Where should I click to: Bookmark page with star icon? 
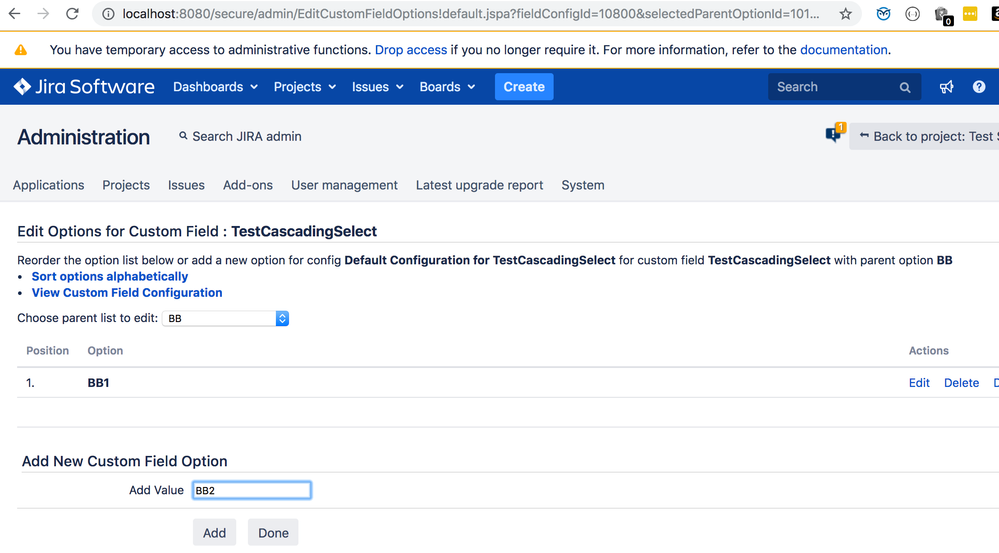[845, 14]
